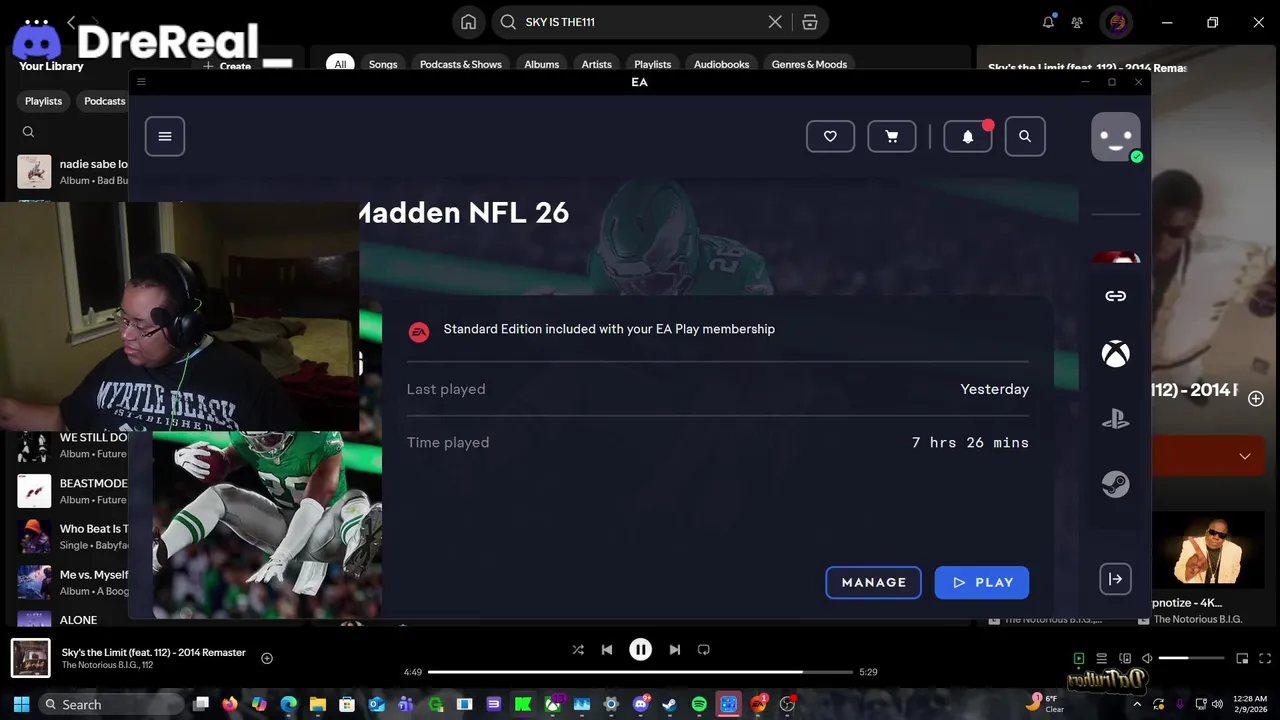Open Me vs. Myself album
Viewport: 1280px width, 720px height.
(x=72, y=583)
